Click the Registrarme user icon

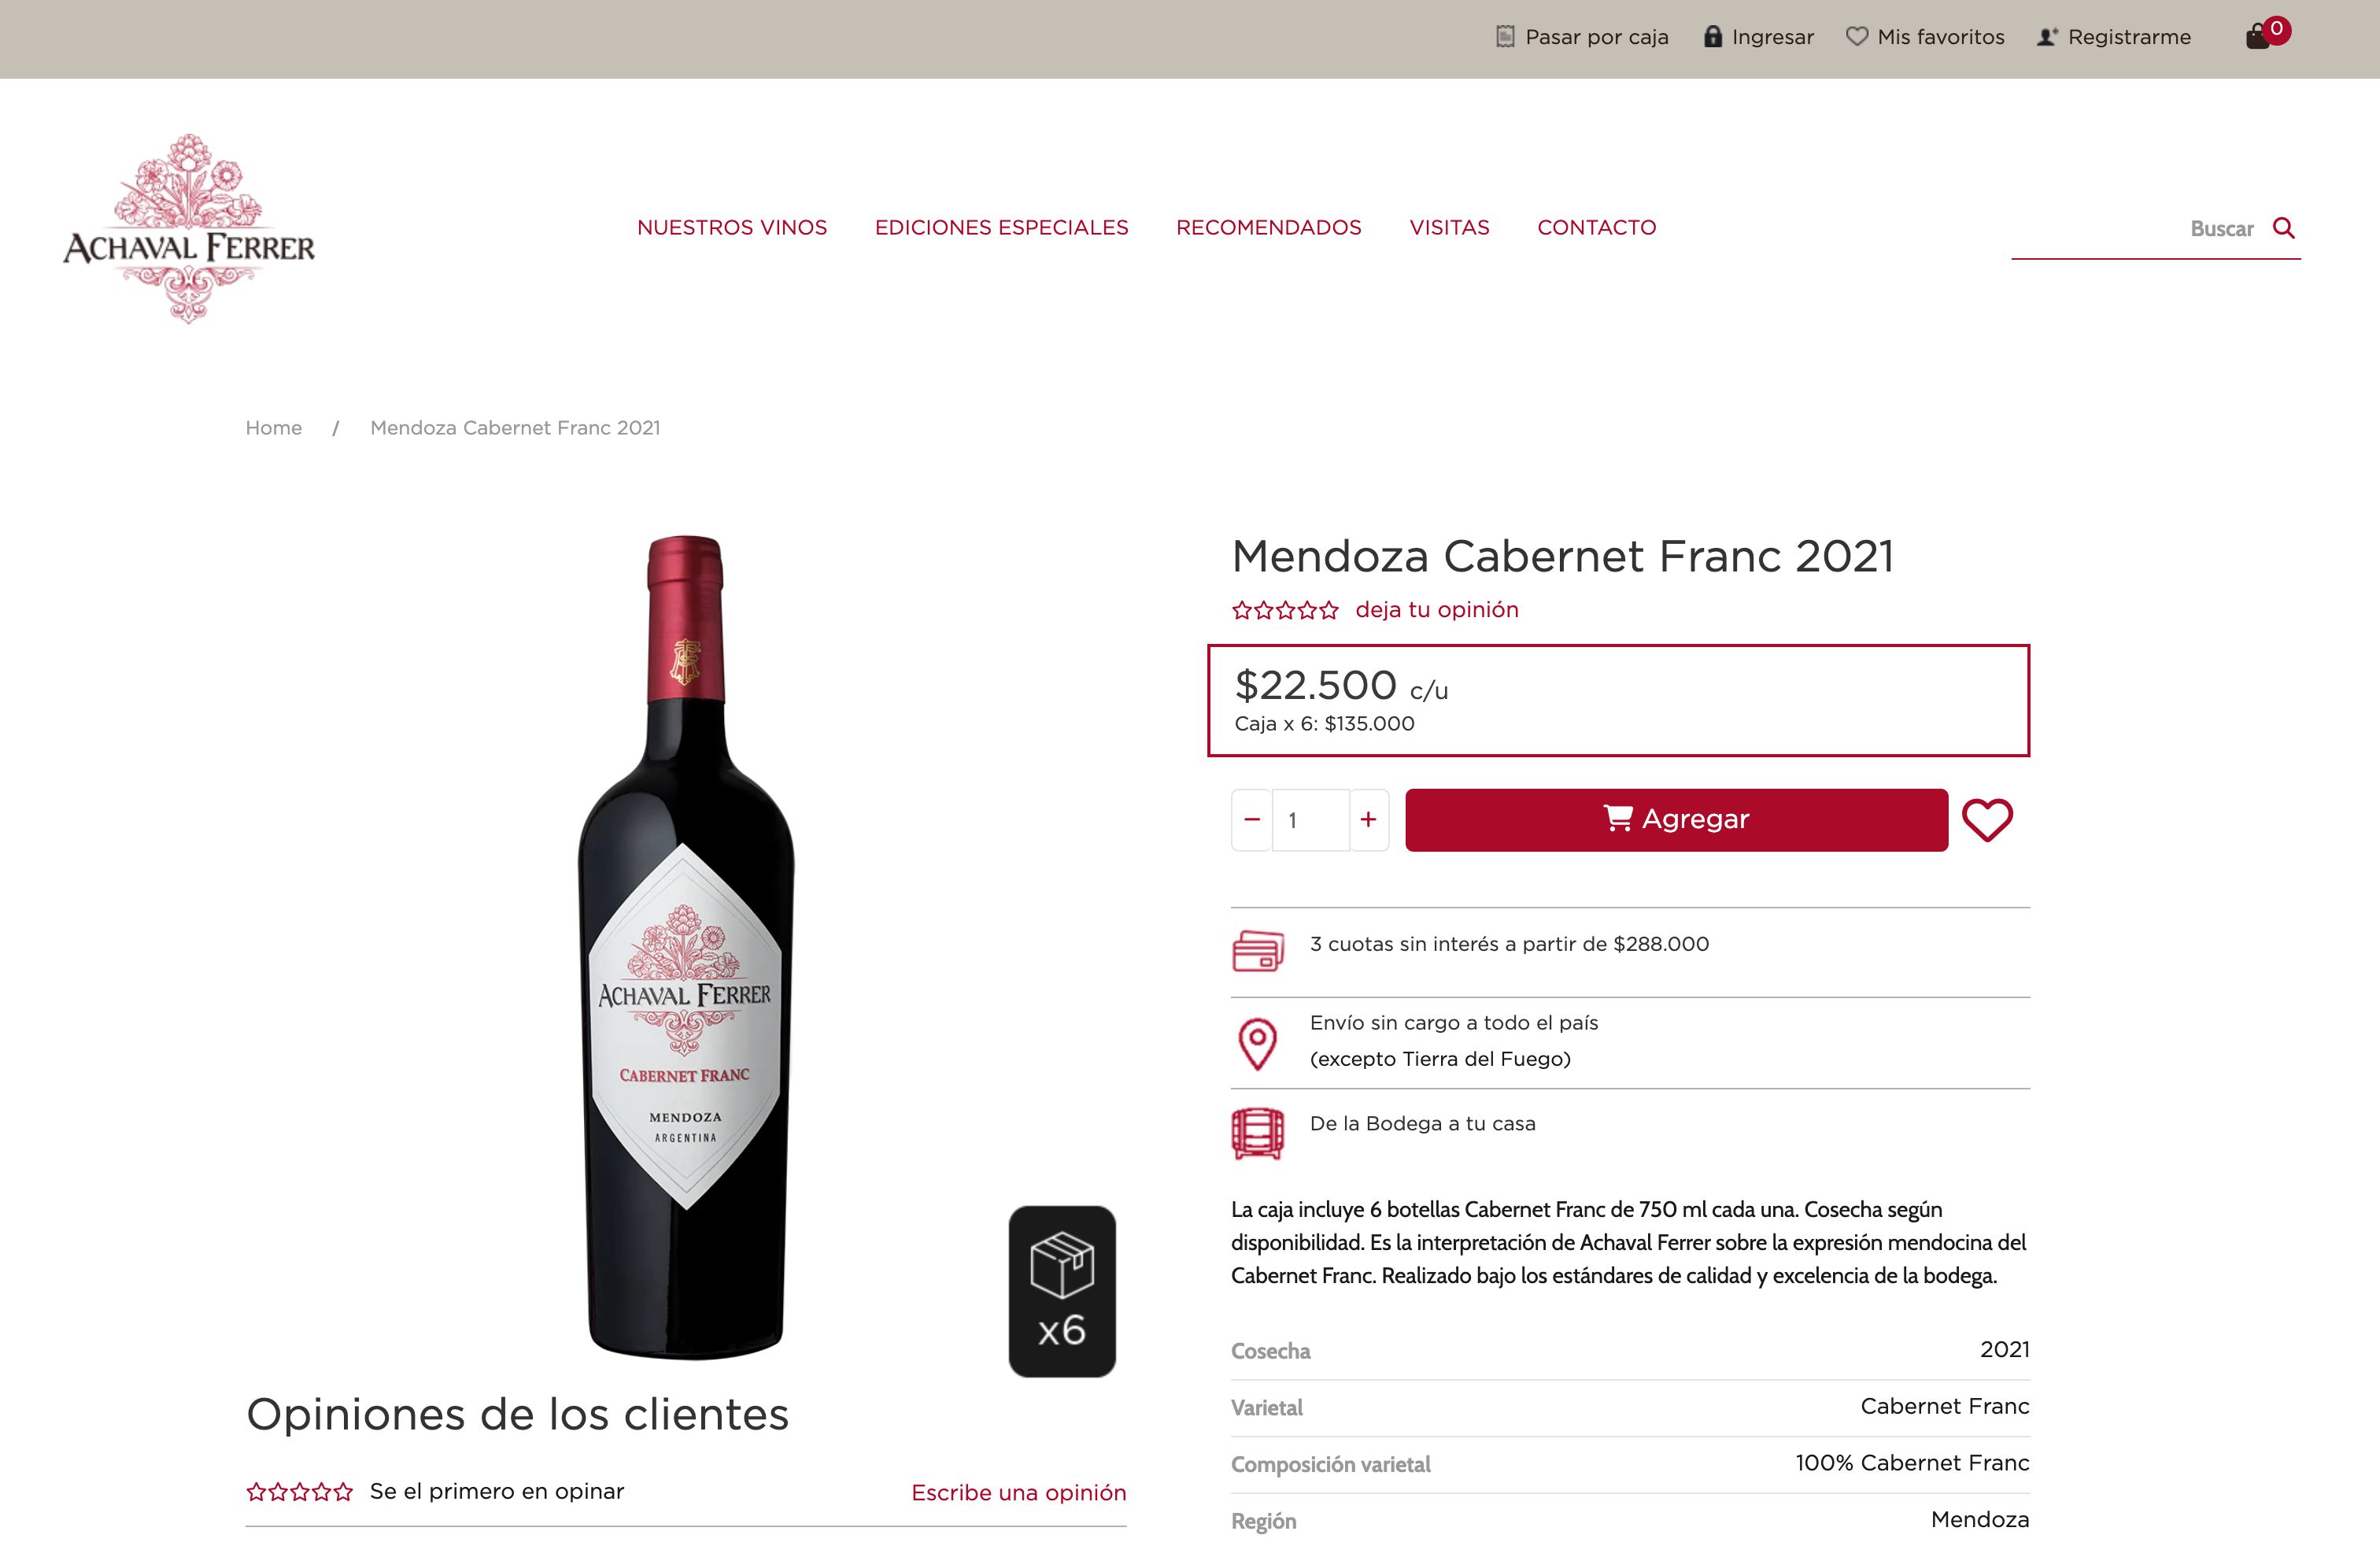click(2047, 36)
